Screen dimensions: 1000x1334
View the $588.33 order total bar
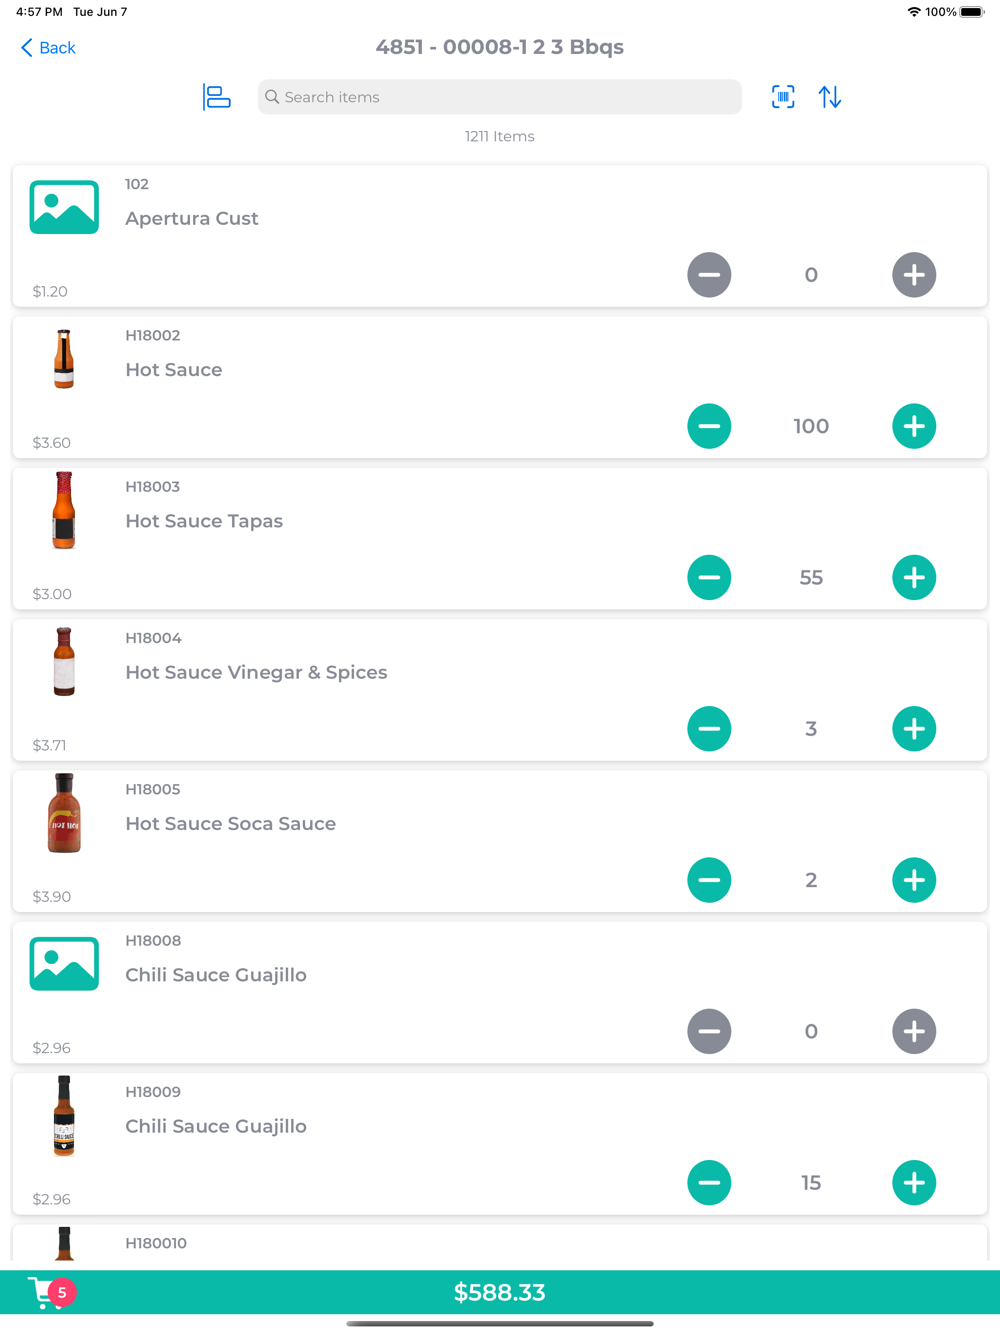(x=500, y=1292)
